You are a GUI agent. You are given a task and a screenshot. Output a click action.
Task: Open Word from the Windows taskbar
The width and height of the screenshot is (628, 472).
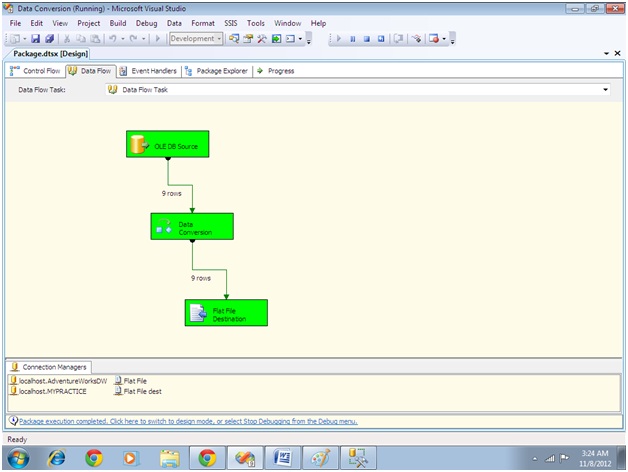coord(283,457)
